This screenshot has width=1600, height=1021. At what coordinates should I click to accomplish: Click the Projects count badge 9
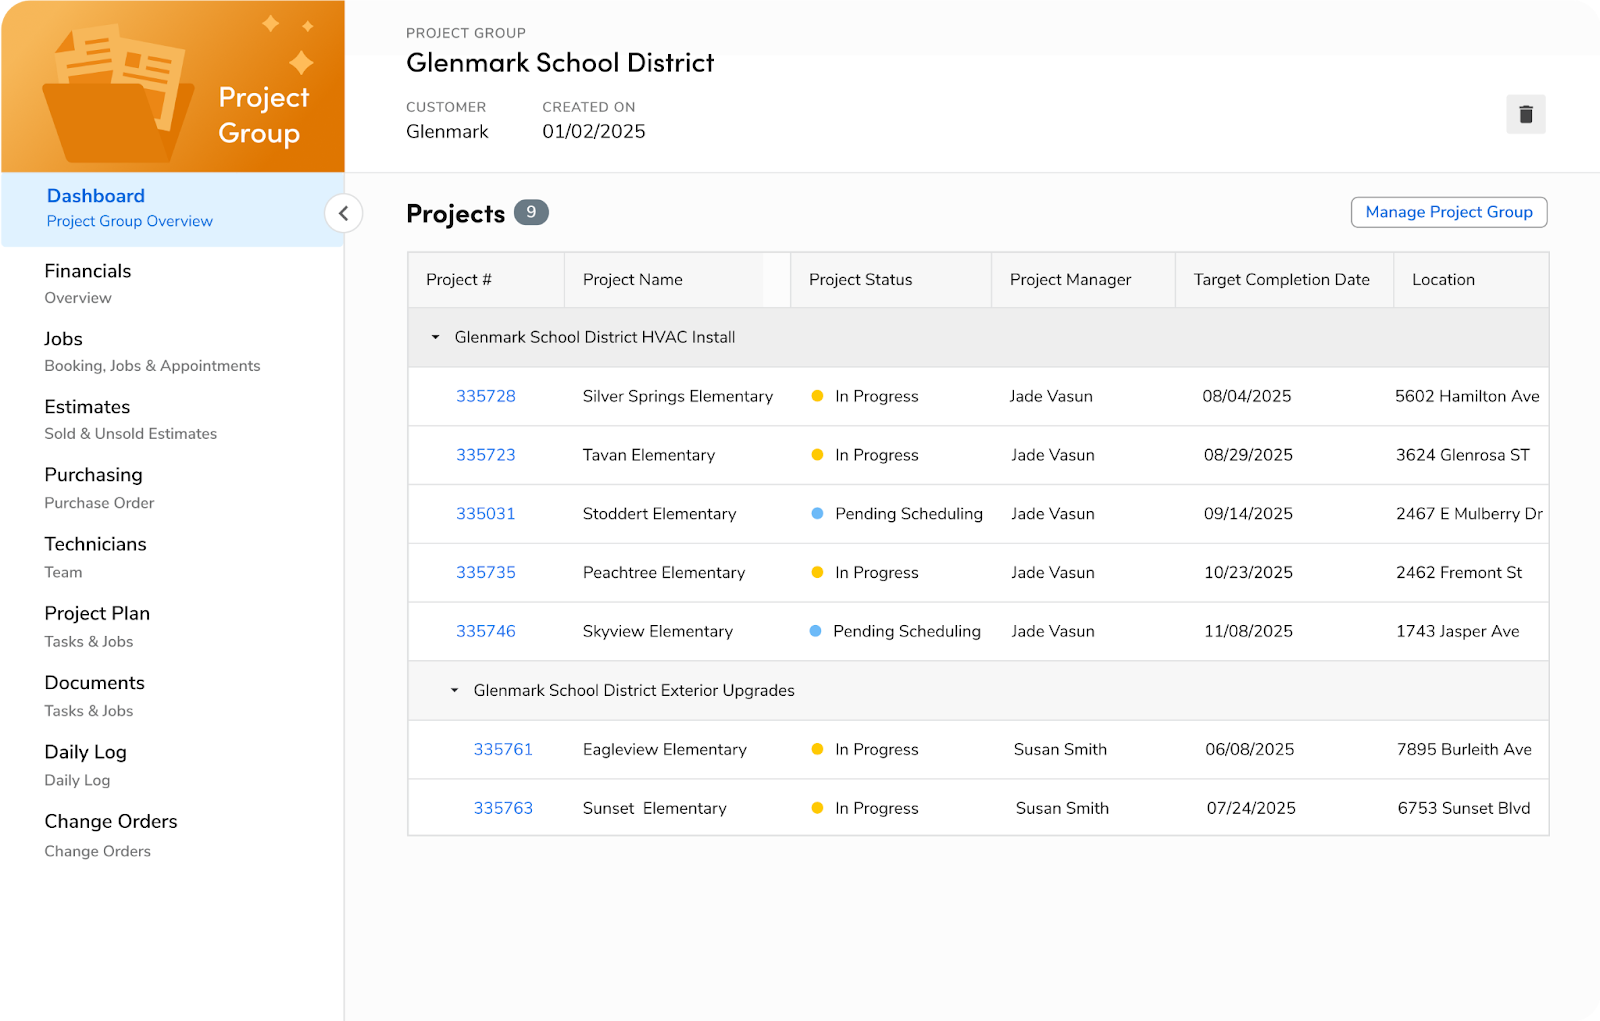tap(531, 212)
